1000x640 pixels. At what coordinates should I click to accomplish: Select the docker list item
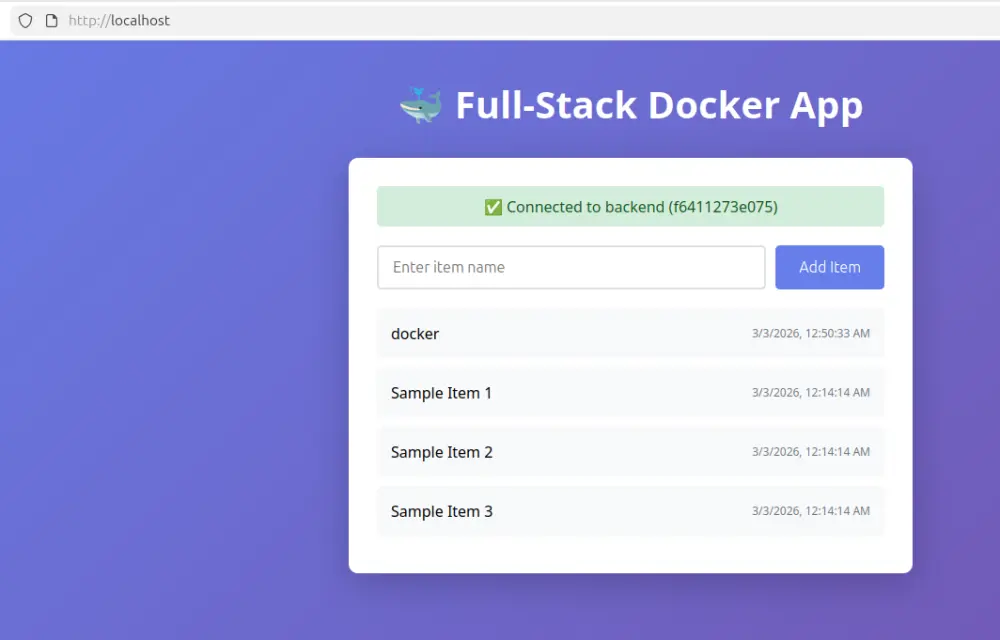pos(630,333)
